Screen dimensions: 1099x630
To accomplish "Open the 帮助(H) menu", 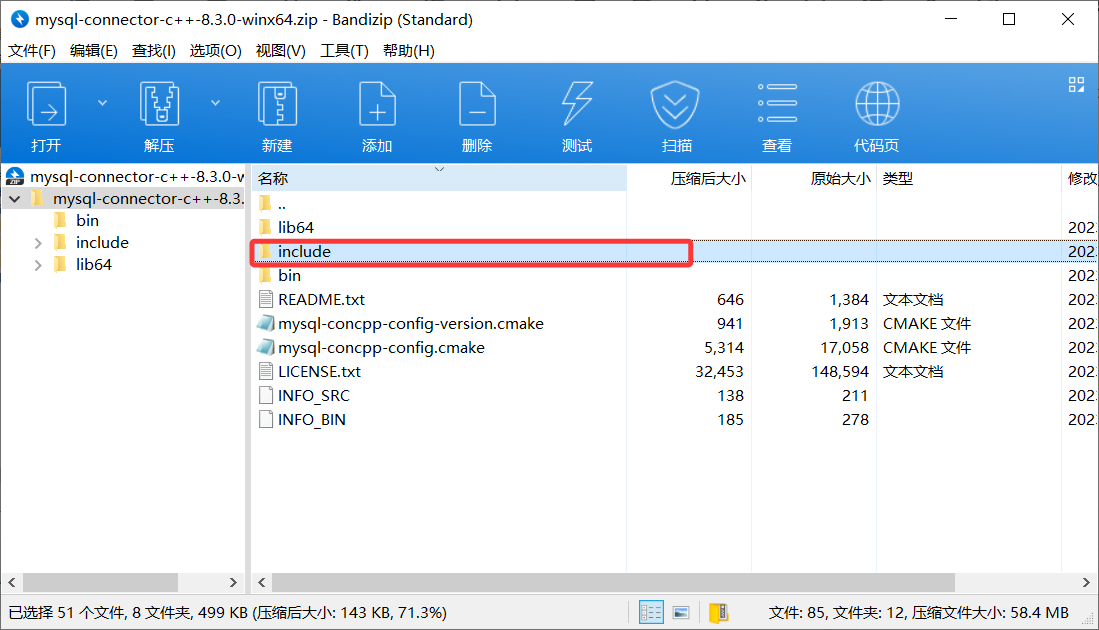I will 409,50.
